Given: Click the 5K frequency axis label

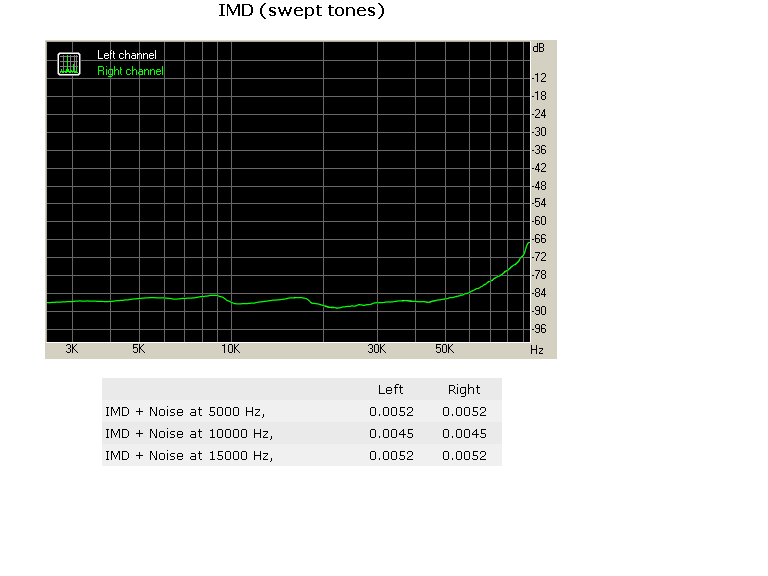Looking at the screenshot, I should tap(139, 349).
